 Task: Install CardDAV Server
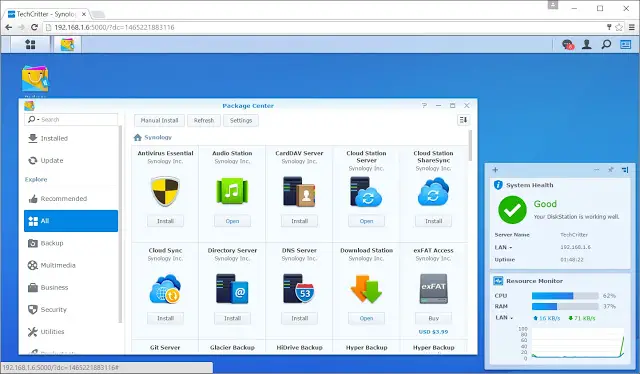click(x=299, y=221)
